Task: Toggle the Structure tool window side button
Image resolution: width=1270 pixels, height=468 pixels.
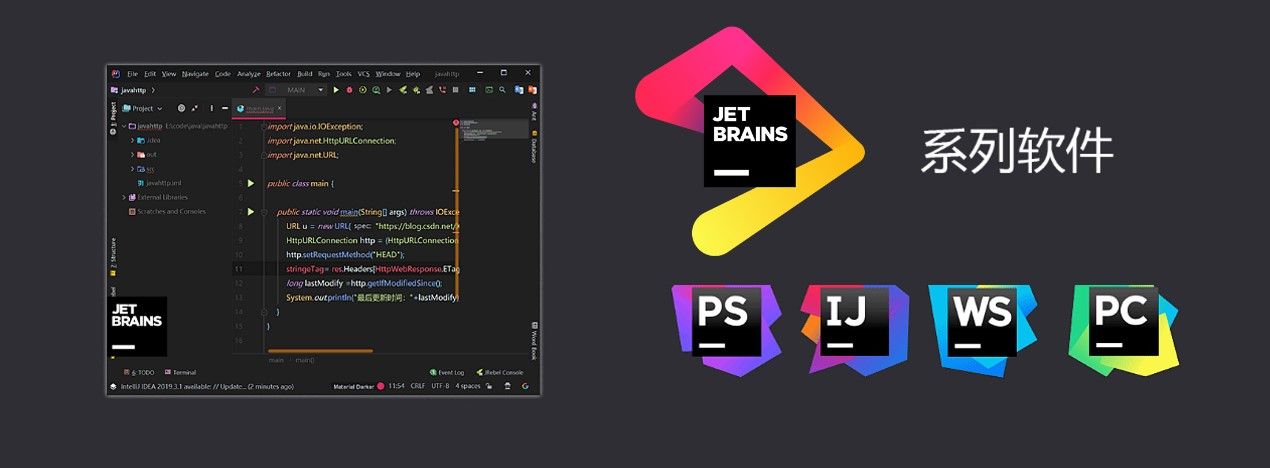Action: (x=113, y=256)
